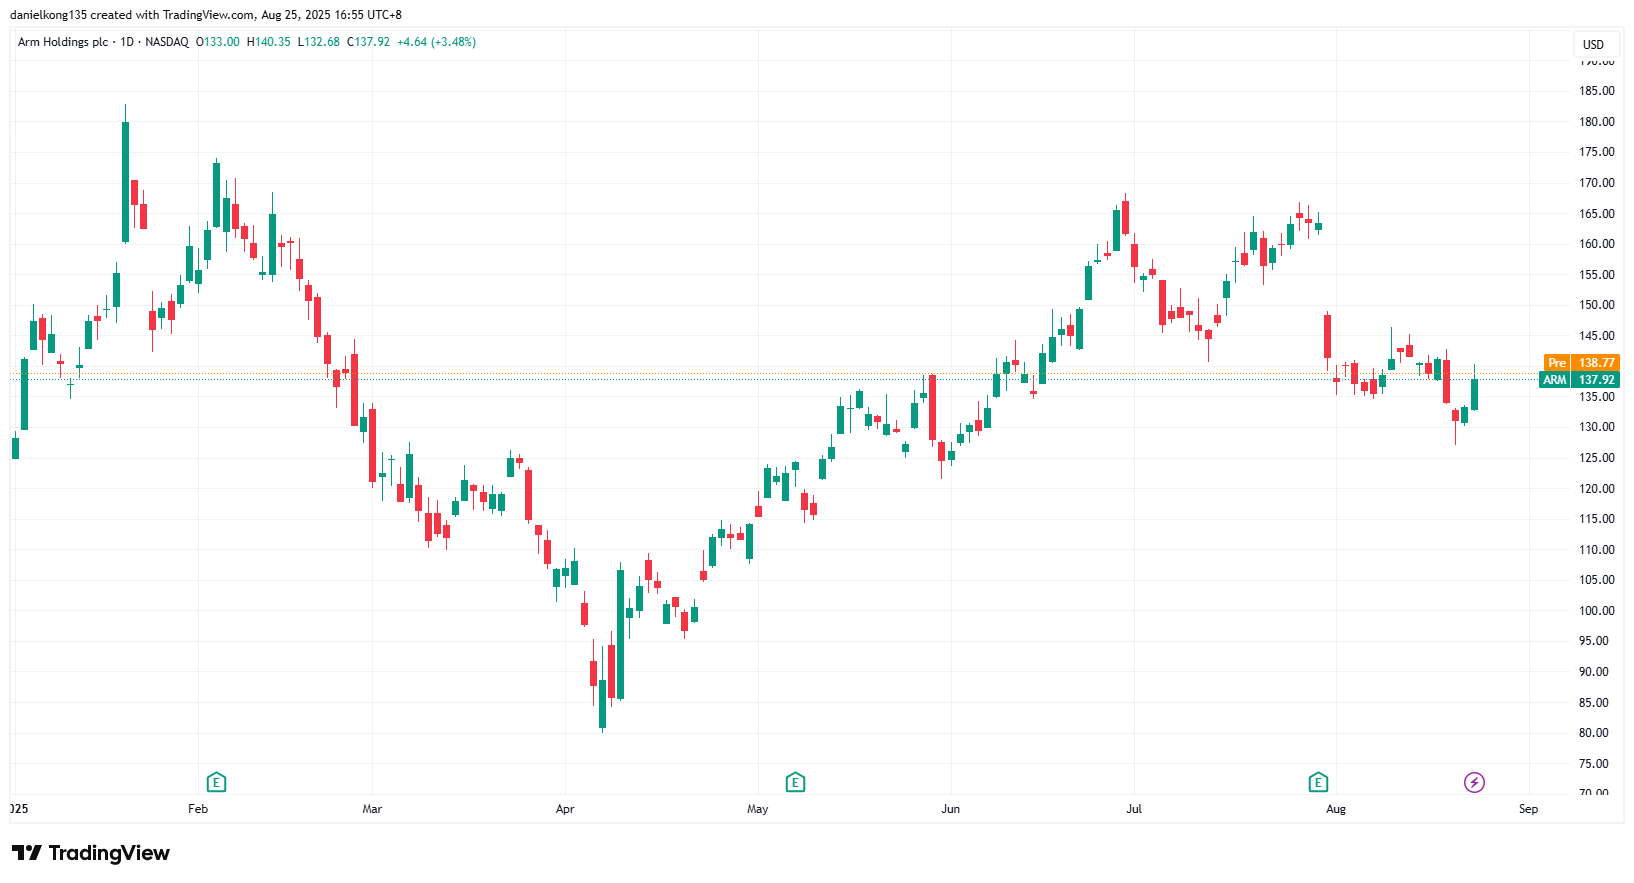This screenshot has height=883, width=1634.
Task: Click the orange Pre 138.77 price label
Action: (x=1581, y=363)
